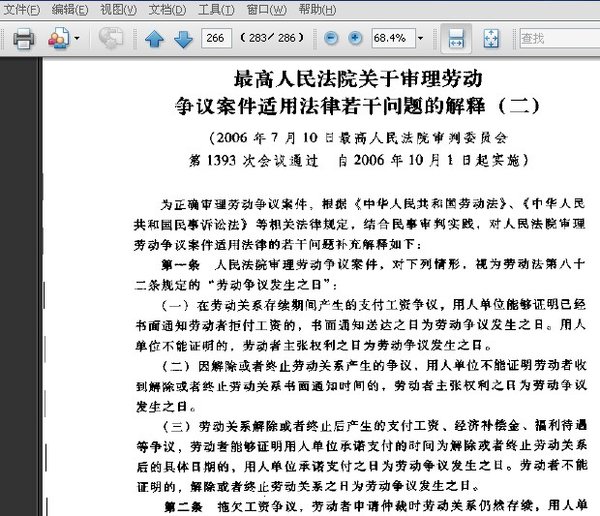Screen dimensions: 600x516
Task: Open the 编辑(E) menu
Action: click(70, 10)
